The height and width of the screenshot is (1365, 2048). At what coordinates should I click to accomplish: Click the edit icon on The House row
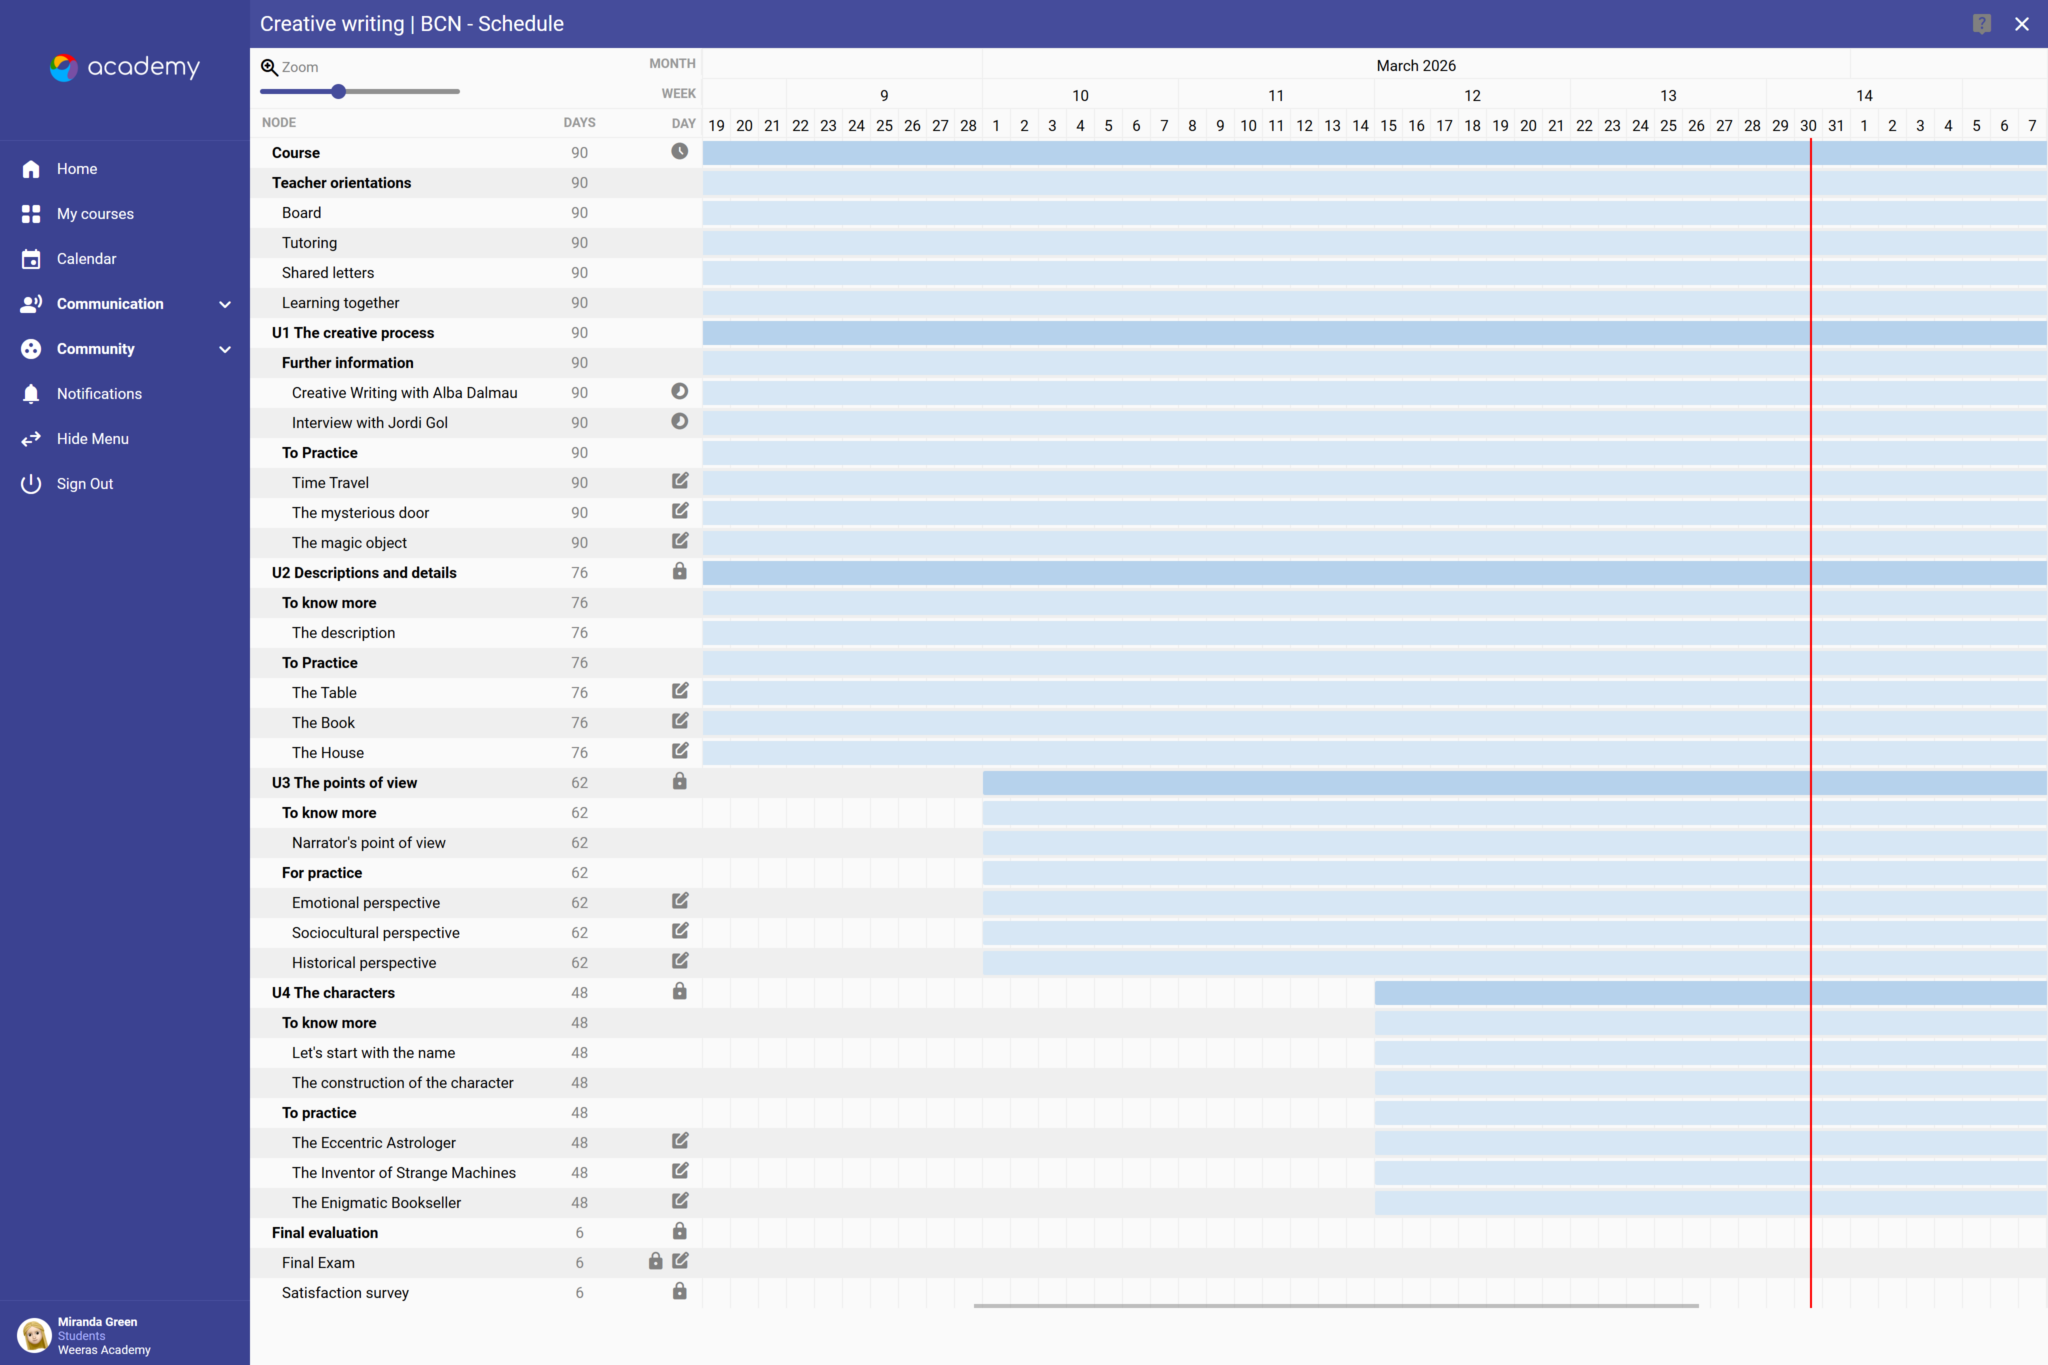click(680, 751)
